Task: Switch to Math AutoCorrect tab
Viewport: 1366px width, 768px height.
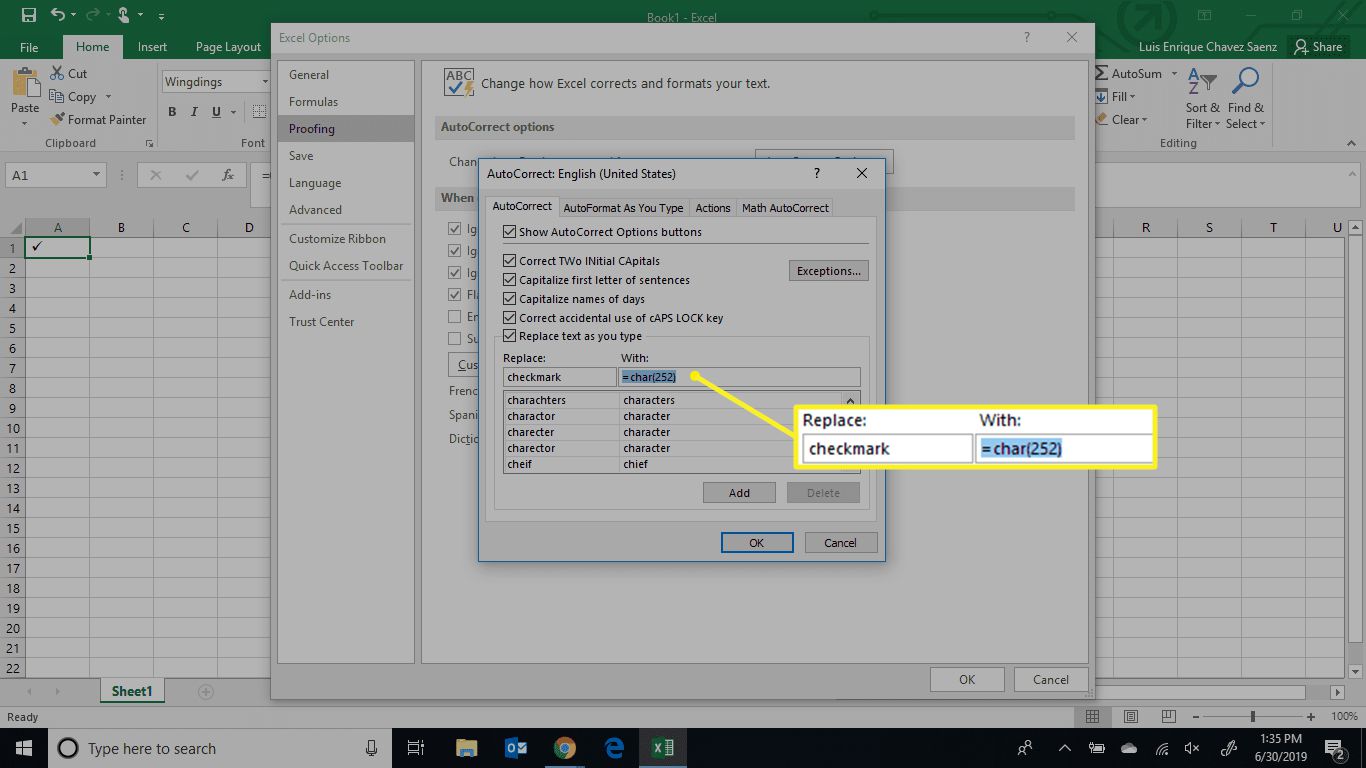Action: point(785,207)
